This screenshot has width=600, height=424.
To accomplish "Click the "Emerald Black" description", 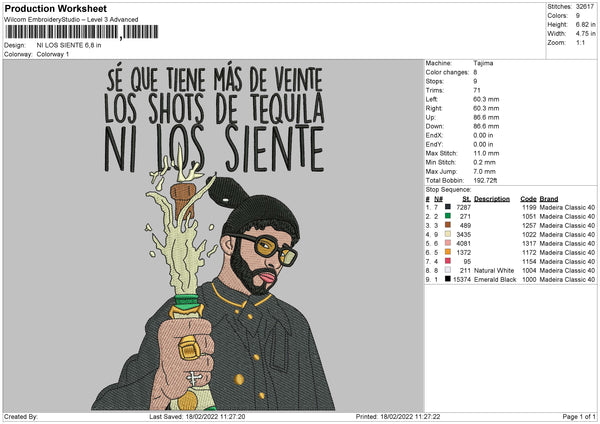I will tap(495, 280).
